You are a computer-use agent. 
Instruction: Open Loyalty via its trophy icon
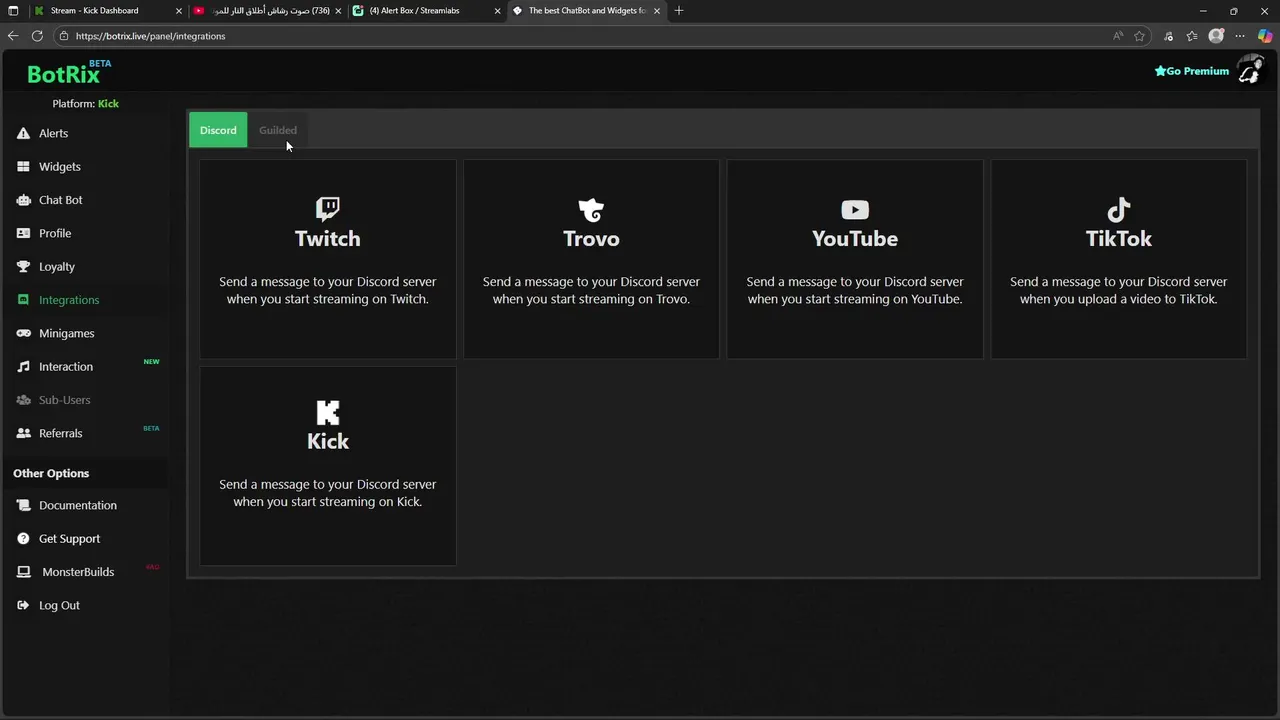pyautogui.click(x=23, y=267)
